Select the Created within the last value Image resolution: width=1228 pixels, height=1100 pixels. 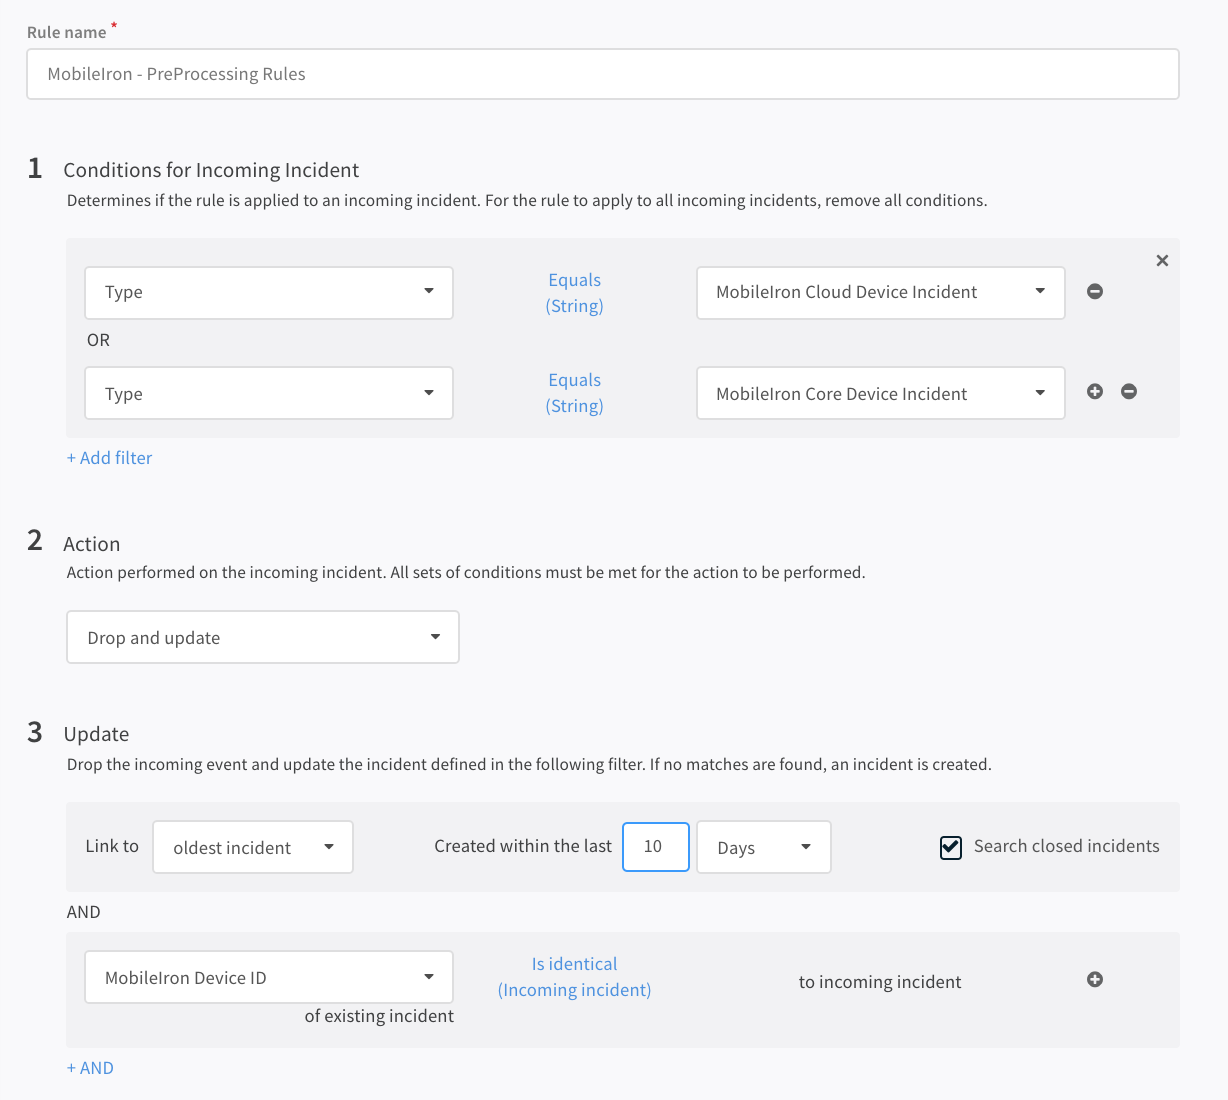coord(655,846)
